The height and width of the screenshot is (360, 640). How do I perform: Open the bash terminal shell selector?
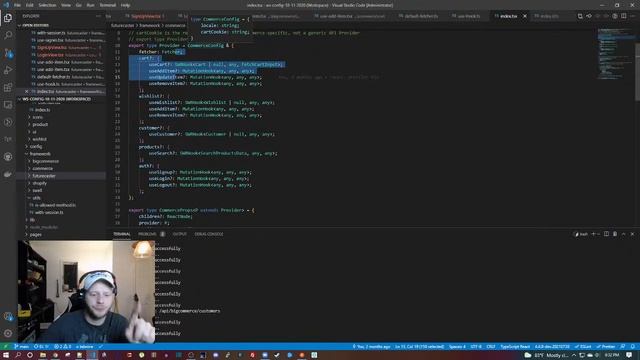(581, 234)
